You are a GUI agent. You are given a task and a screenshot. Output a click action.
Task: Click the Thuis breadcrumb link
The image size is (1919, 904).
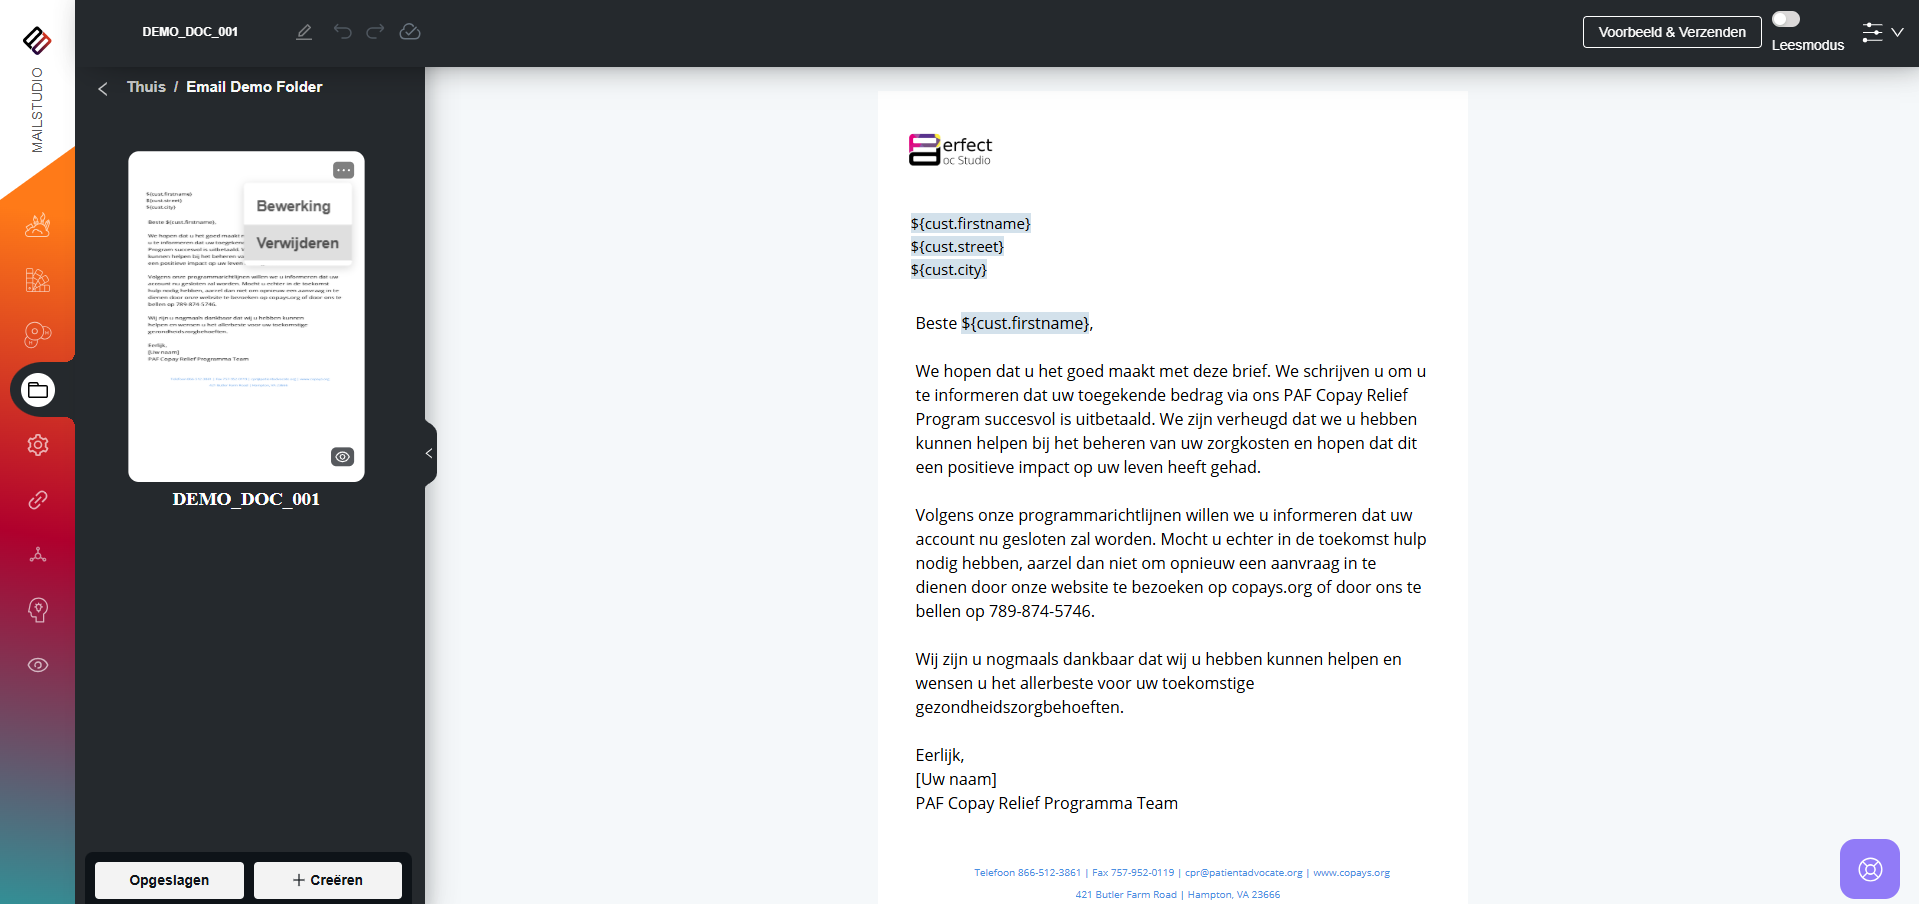(x=146, y=87)
